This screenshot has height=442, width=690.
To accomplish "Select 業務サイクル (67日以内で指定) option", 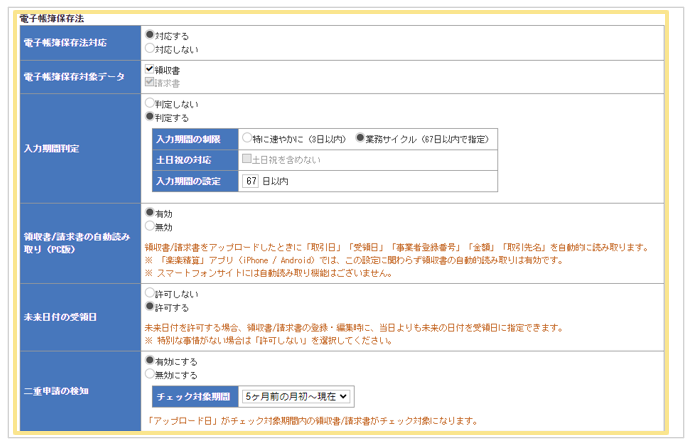I will [x=361, y=138].
